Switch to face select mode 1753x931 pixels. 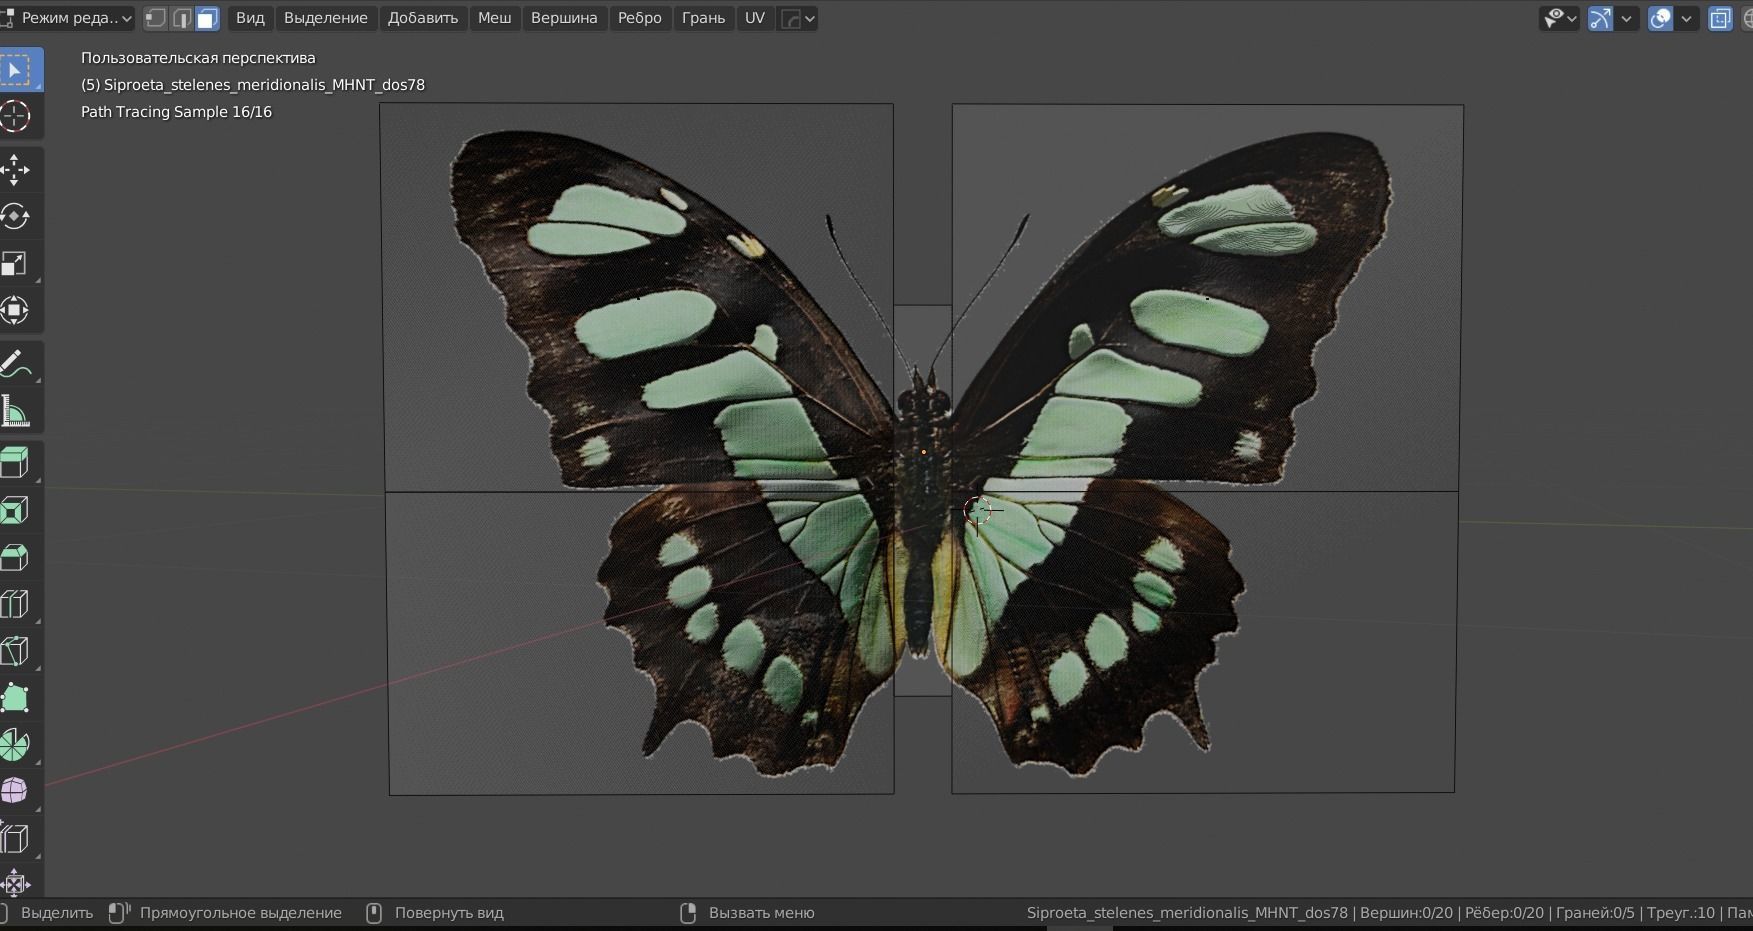pos(207,18)
